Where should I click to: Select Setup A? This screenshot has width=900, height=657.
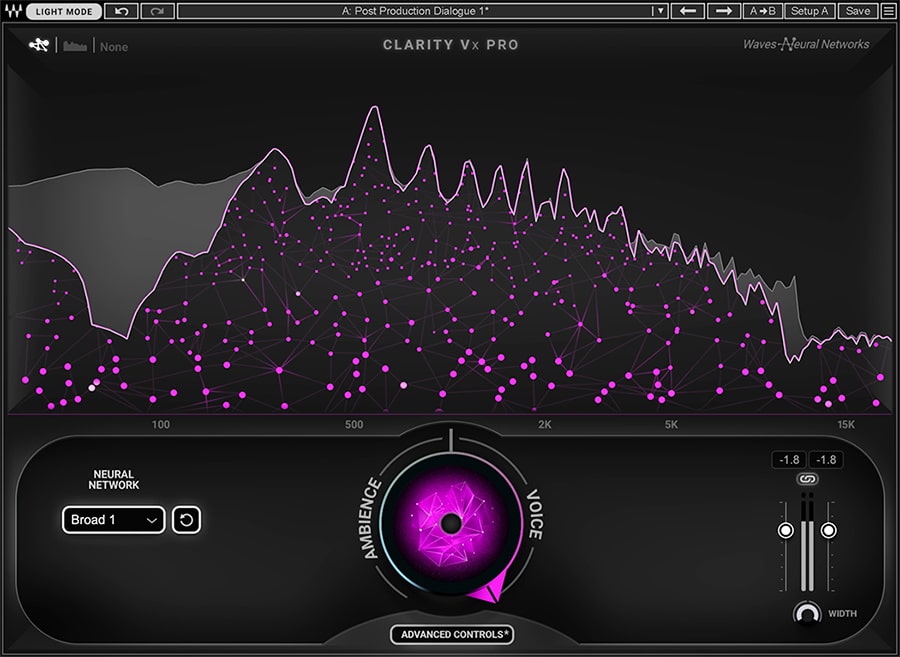click(809, 11)
